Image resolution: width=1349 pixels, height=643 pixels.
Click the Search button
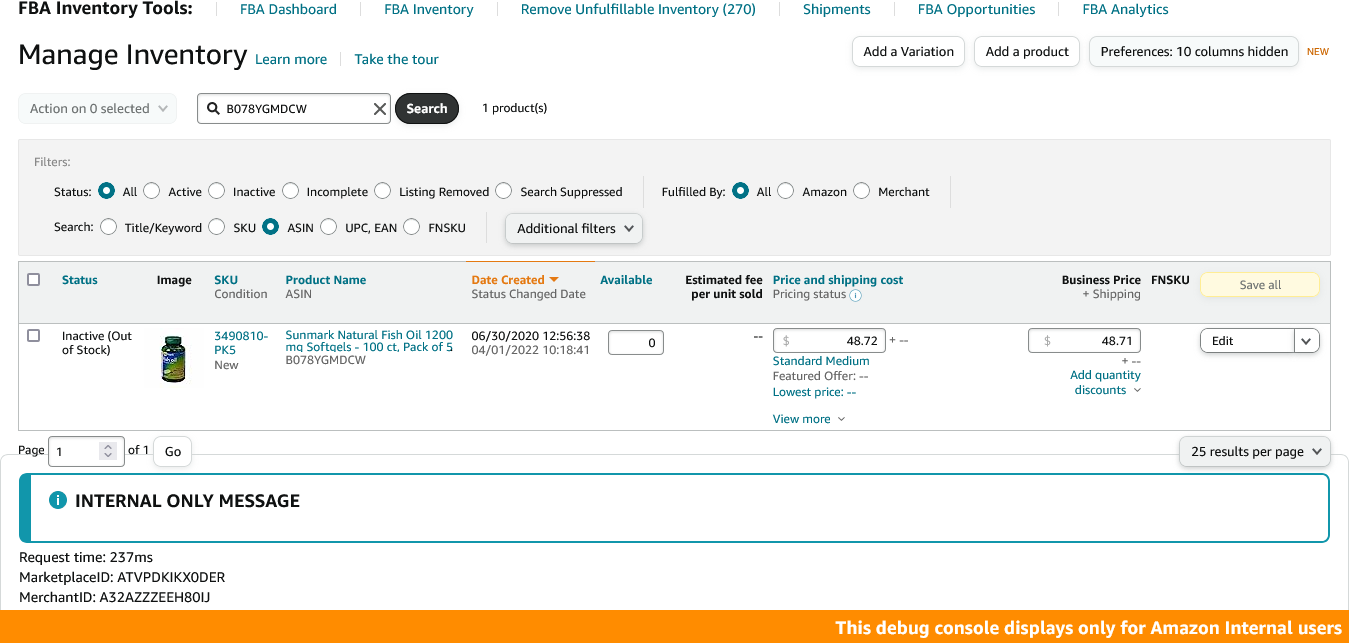427,109
